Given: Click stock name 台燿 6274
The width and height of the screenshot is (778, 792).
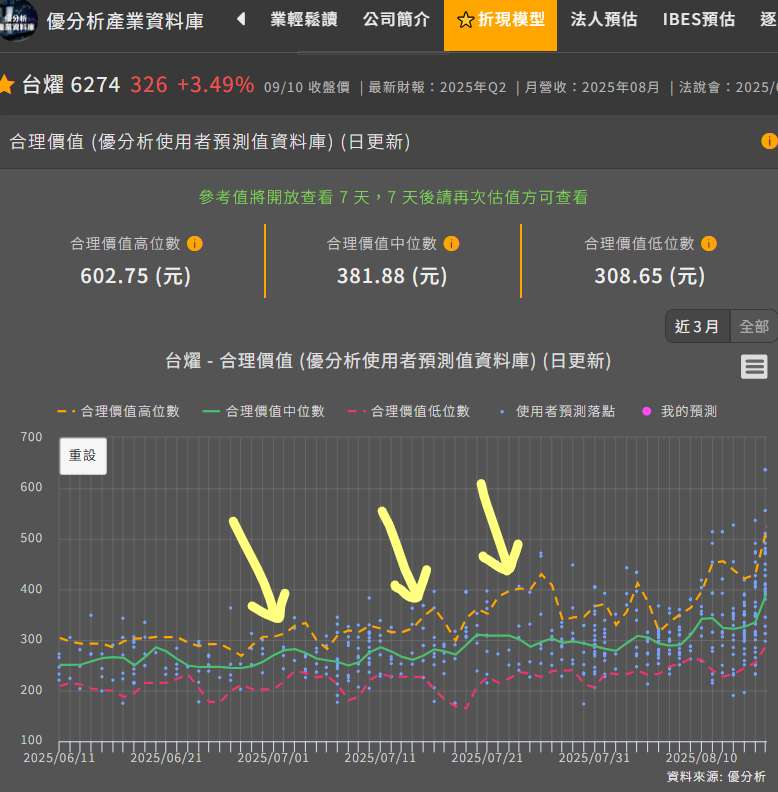Looking at the screenshot, I should (71, 84).
